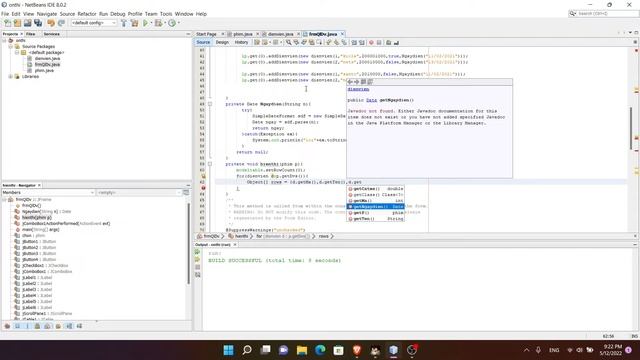
Task: Open the default config dropdown
Action: pyautogui.click(x=94, y=23)
